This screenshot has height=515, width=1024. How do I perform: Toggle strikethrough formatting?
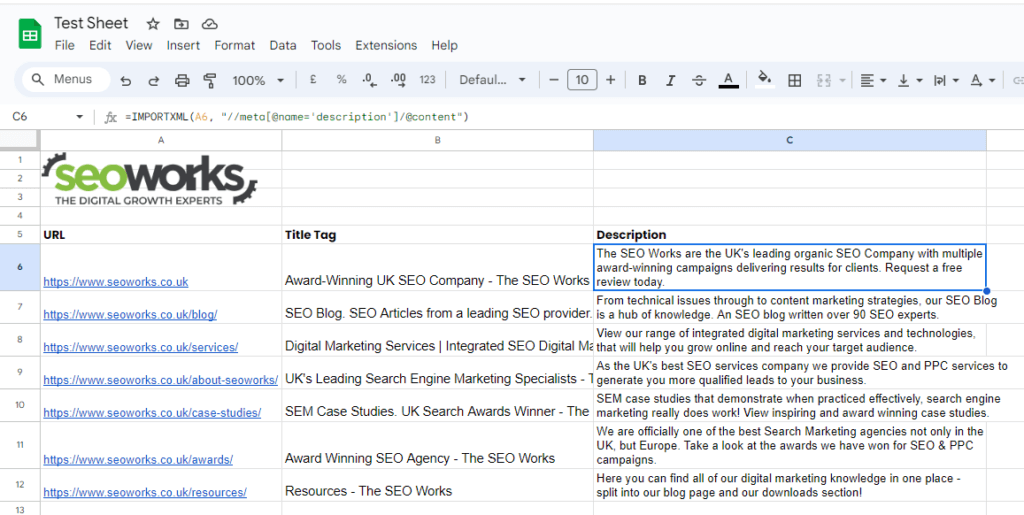(x=699, y=80)
